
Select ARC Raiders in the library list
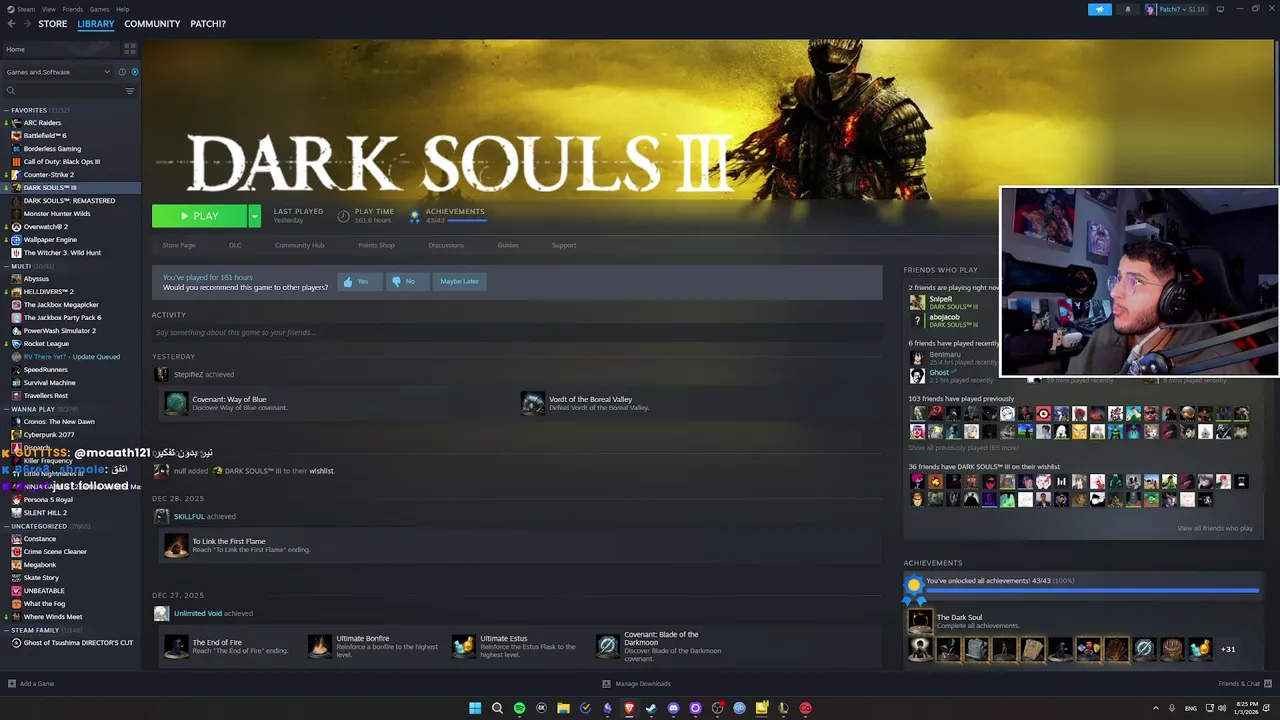pos(42,123)
